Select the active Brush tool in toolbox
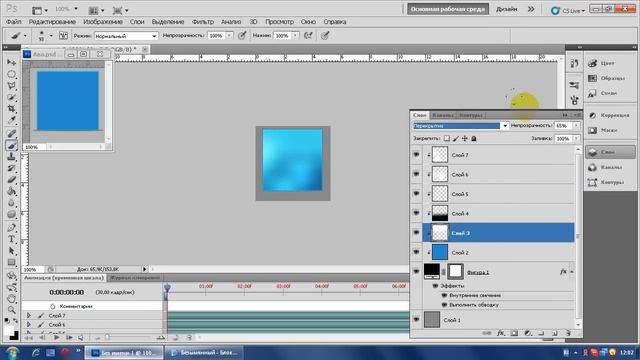 tap(11, 145)
